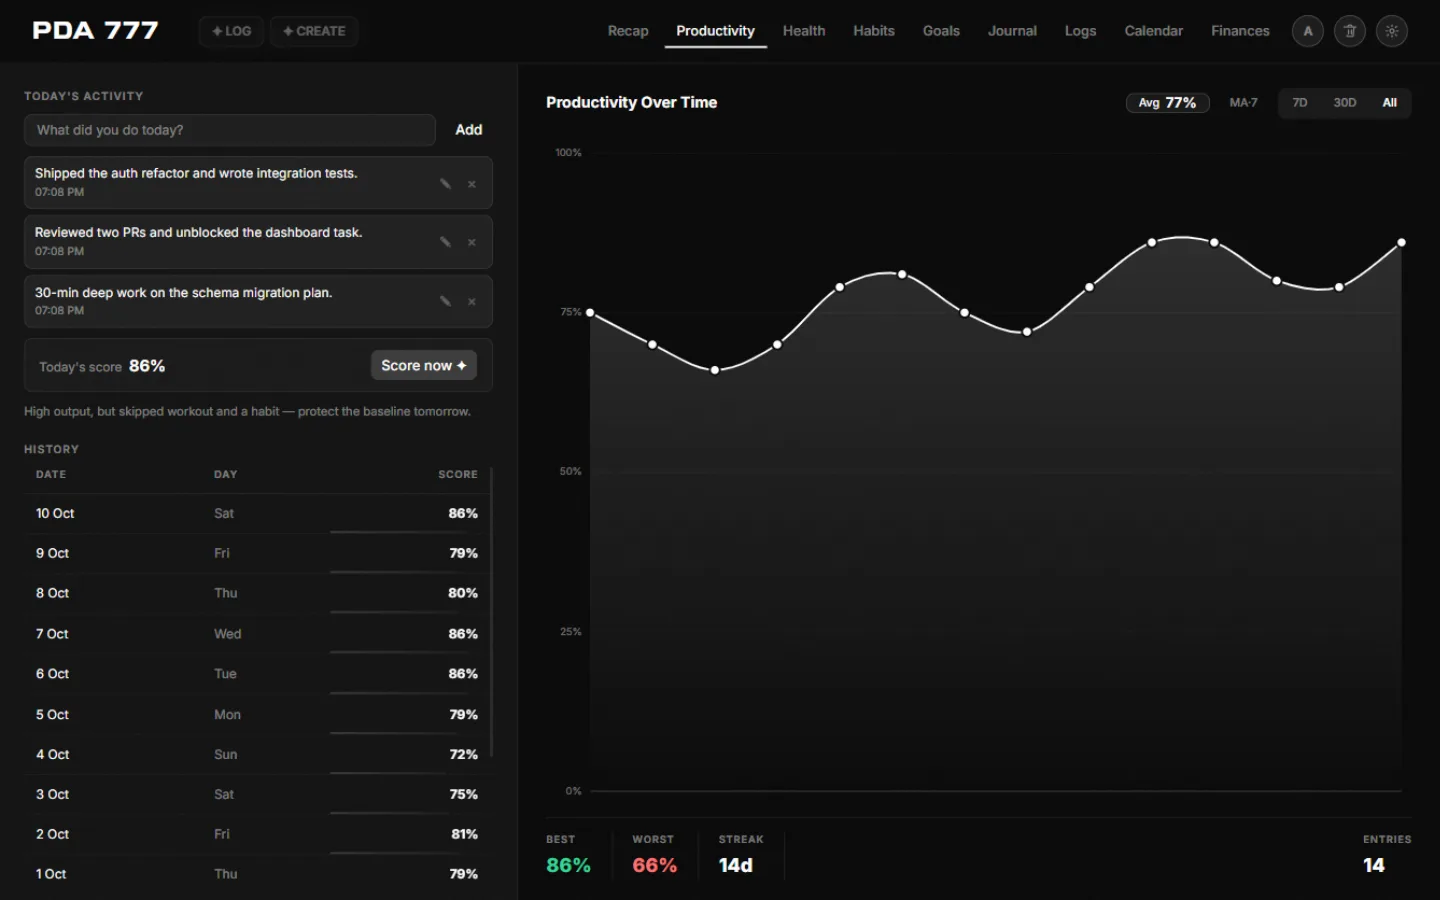Click the 'Score now' button
This screenshot has height=900, width=1440.
424,365
